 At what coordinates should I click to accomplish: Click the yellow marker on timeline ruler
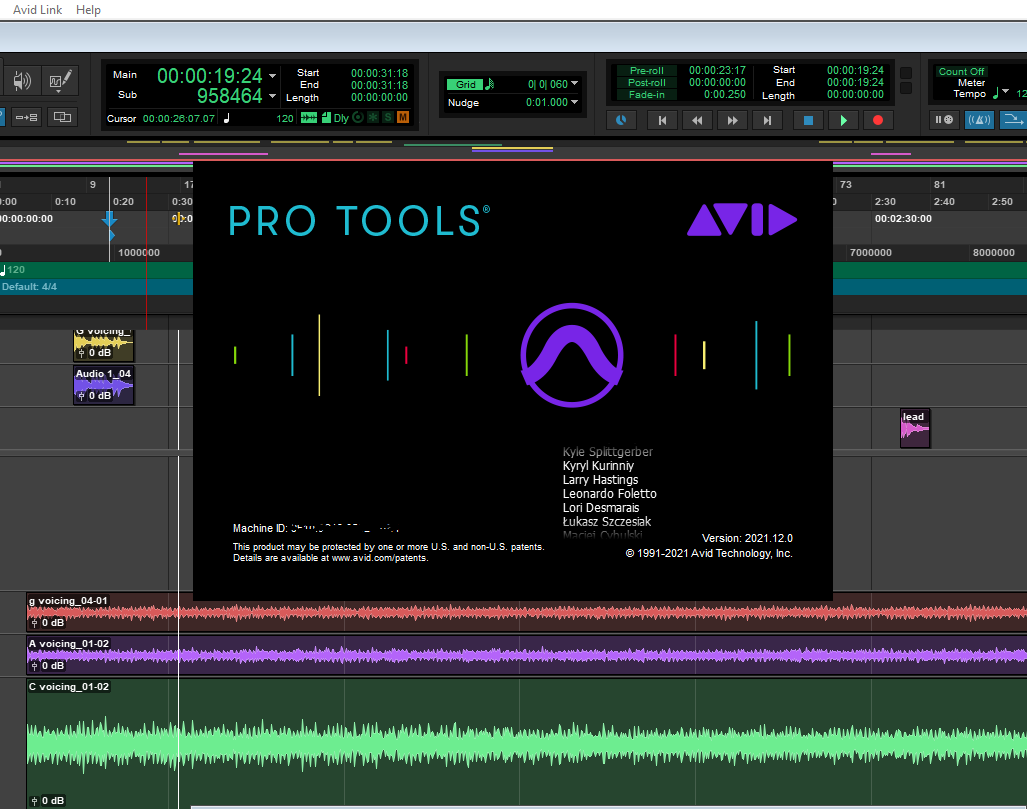(x=177, y=218)
